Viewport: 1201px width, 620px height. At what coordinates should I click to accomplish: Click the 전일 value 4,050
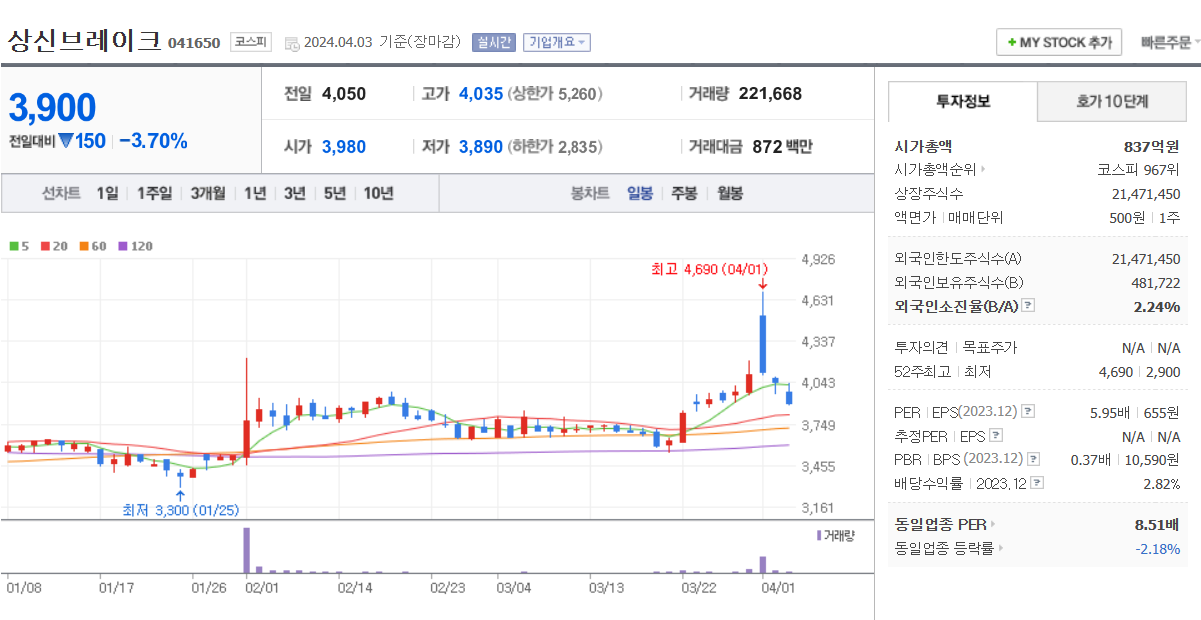(x=344, y=94)
